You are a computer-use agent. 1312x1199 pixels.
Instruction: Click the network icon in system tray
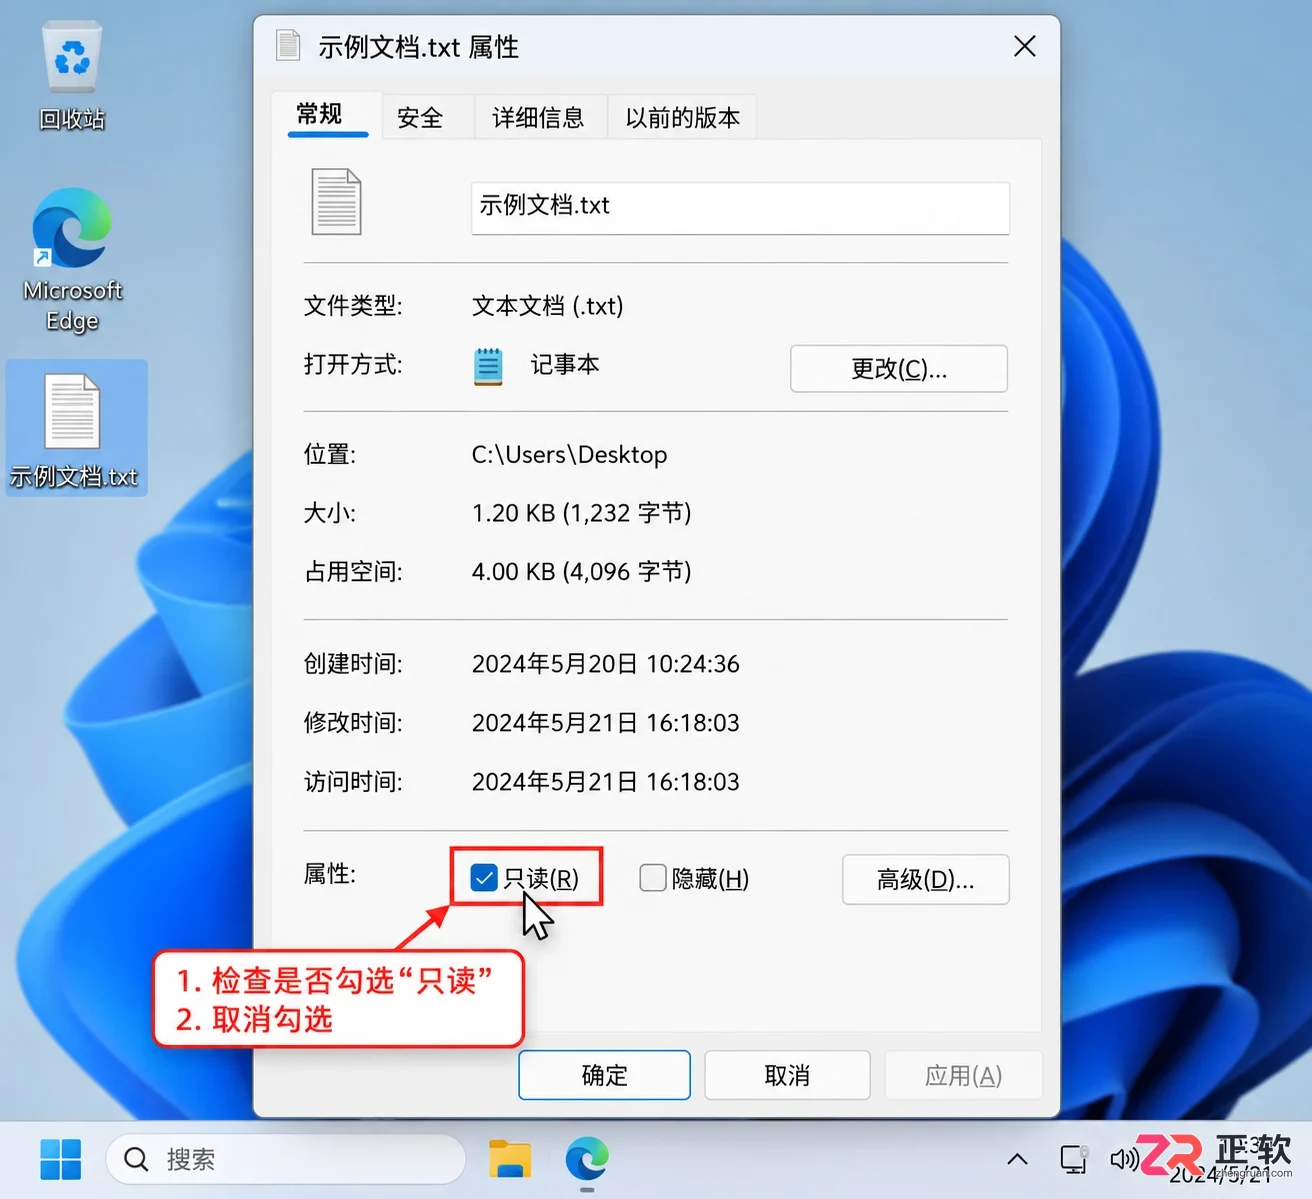click(x=1074, y=1159)
